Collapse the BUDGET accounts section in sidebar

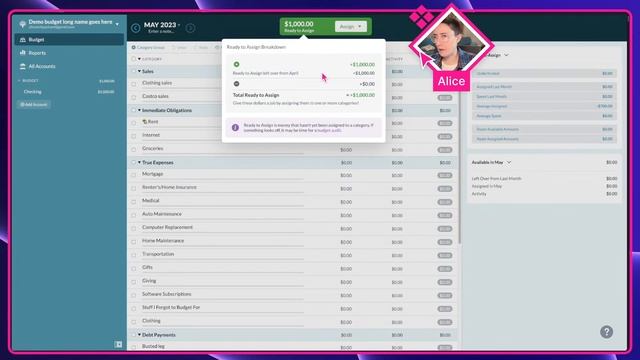[19, 80]
